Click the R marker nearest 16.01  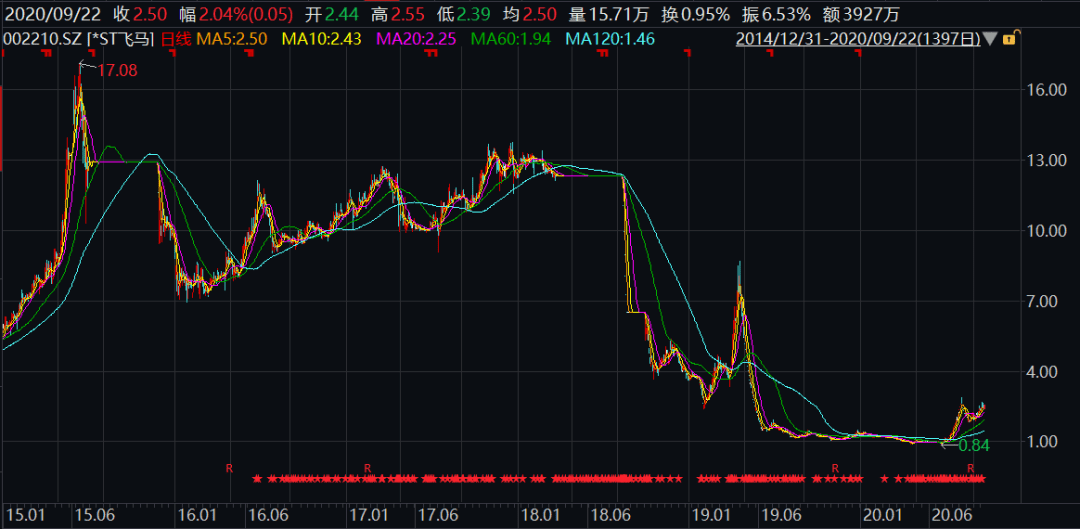229,467
